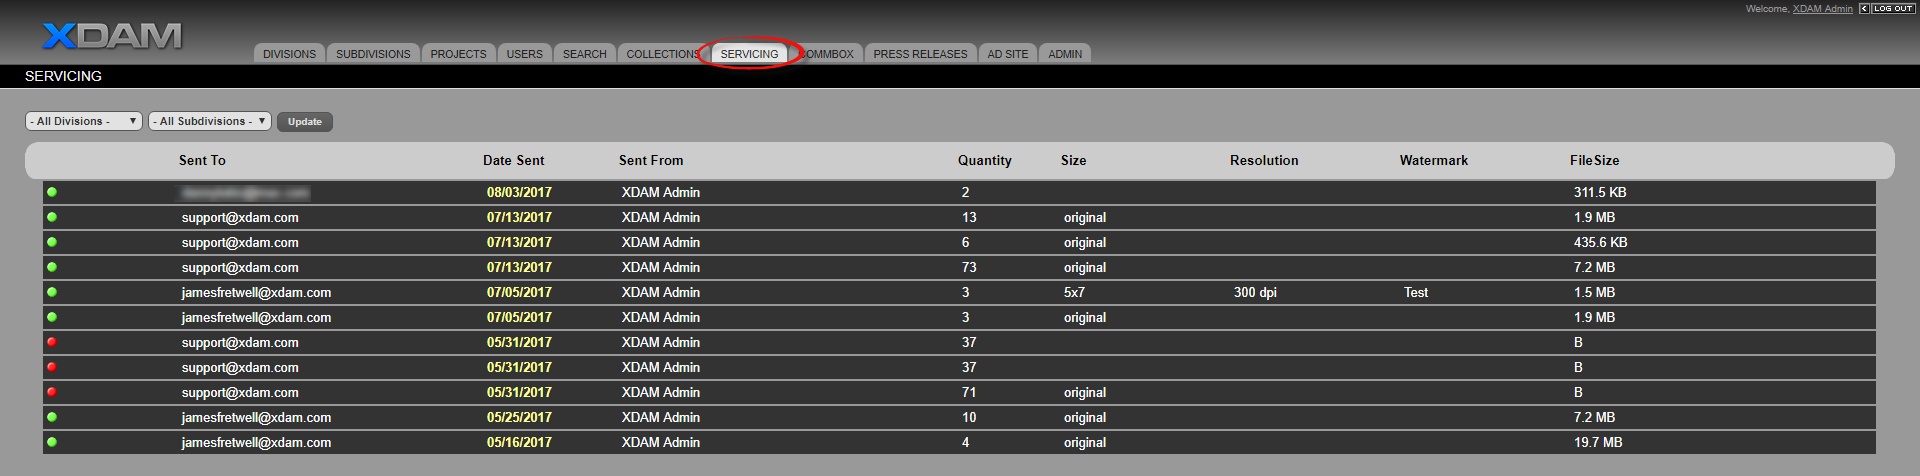Switch to the Press Releases tab
The width and height of the screenshot is (1920, 476).
point(920,54)
